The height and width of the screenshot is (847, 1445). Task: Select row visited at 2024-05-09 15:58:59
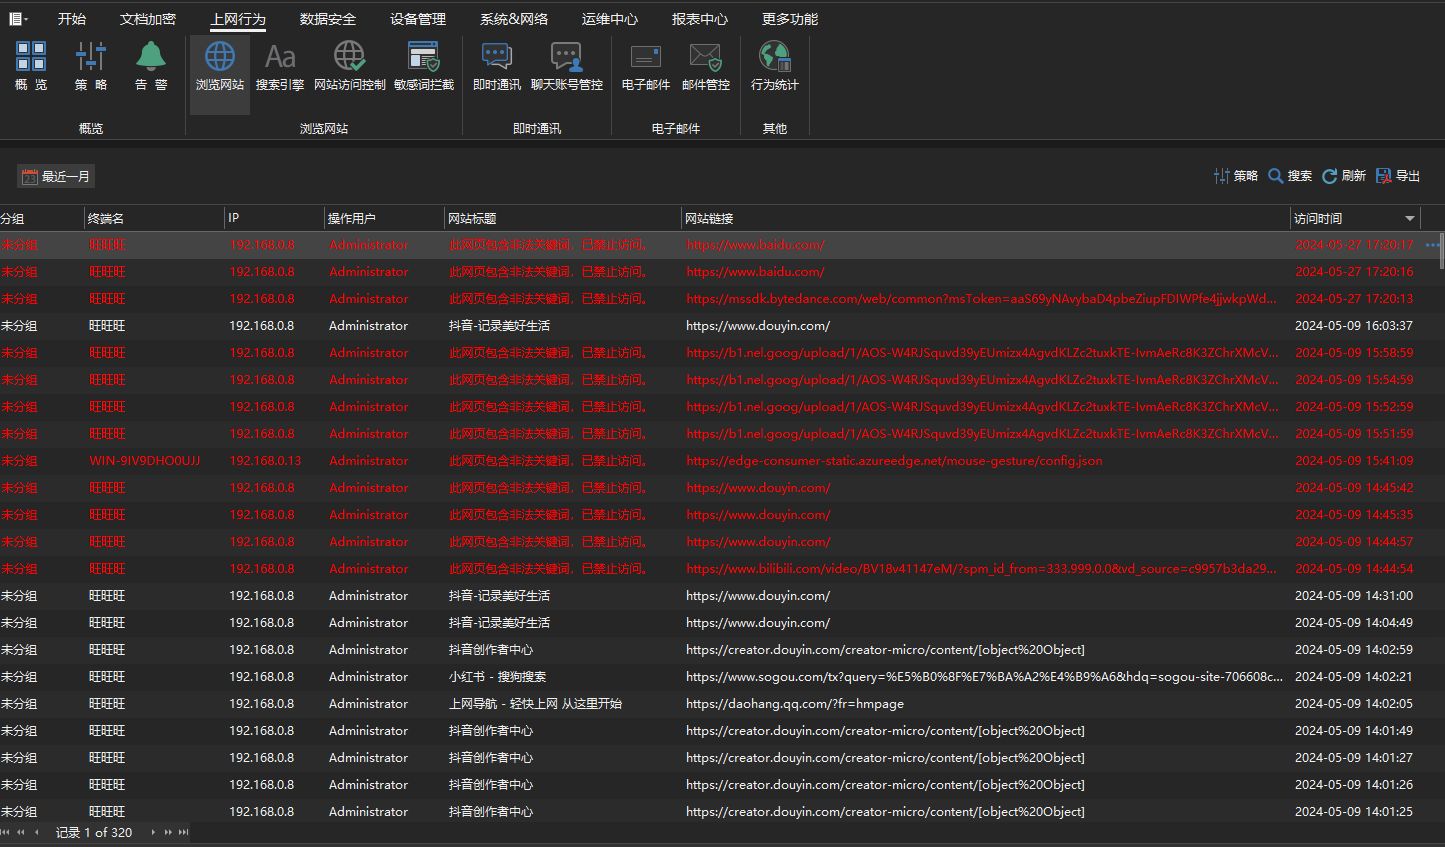pyautogui.click(x=720, y=353)
